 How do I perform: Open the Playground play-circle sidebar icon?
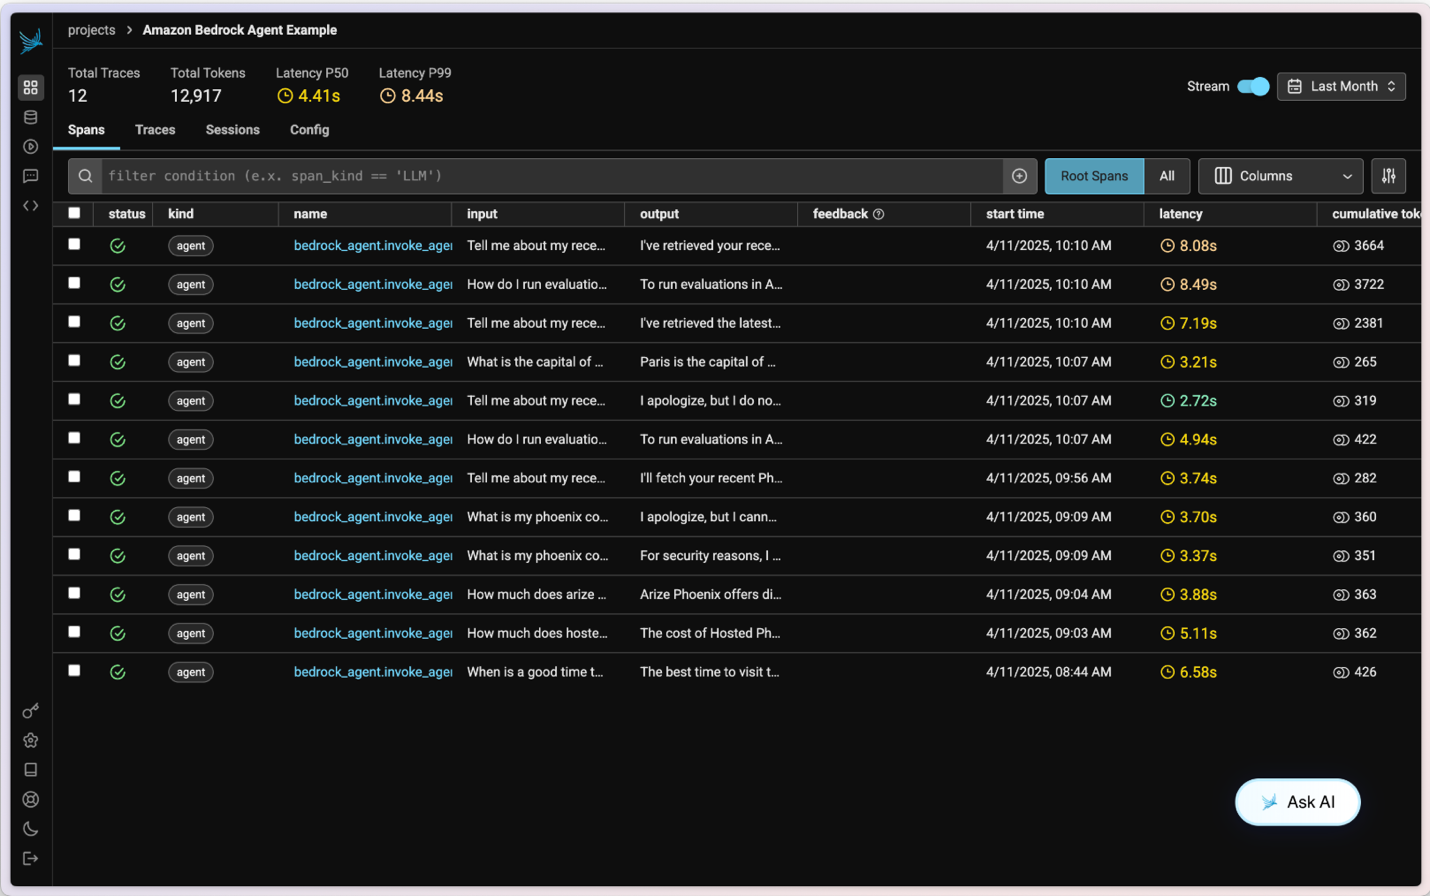pos(31,146)
